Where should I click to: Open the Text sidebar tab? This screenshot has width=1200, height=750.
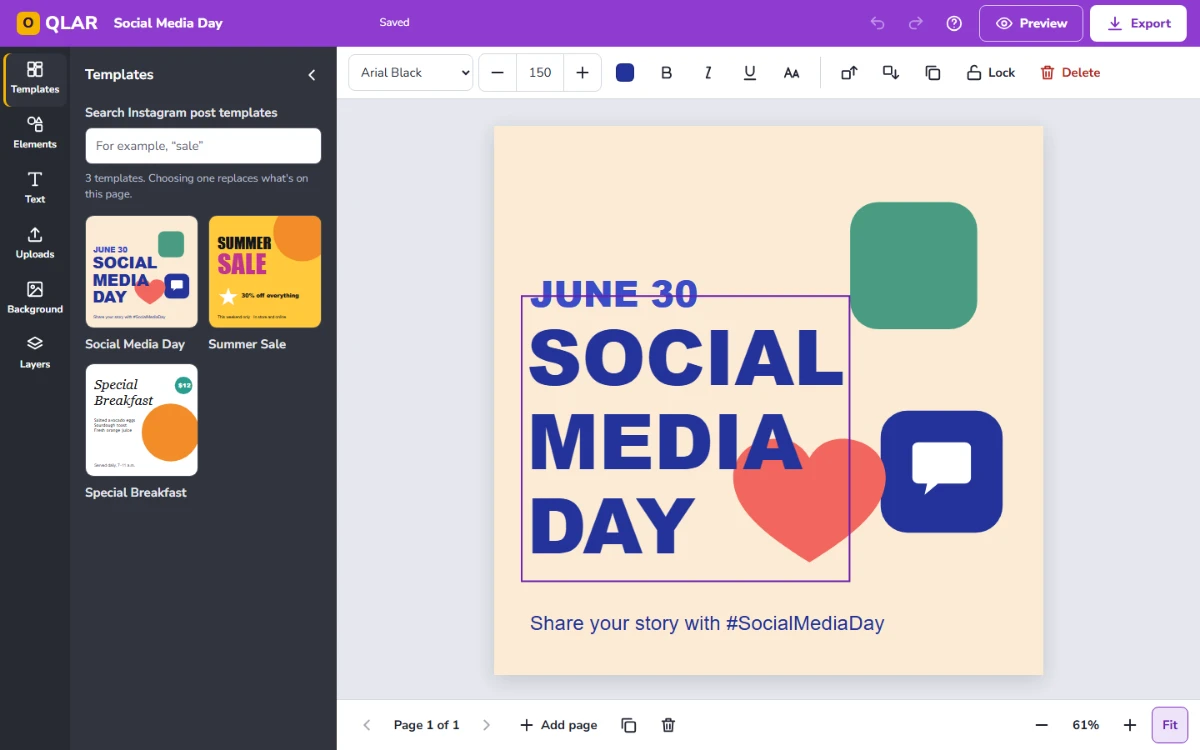[x=35, y=189]
